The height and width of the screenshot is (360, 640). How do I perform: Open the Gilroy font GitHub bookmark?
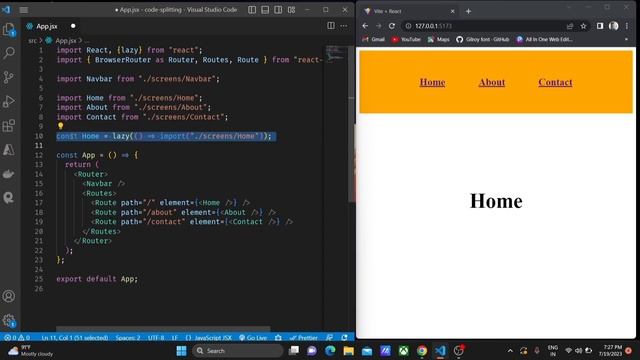pyautogui.click(x=482, y=40)
